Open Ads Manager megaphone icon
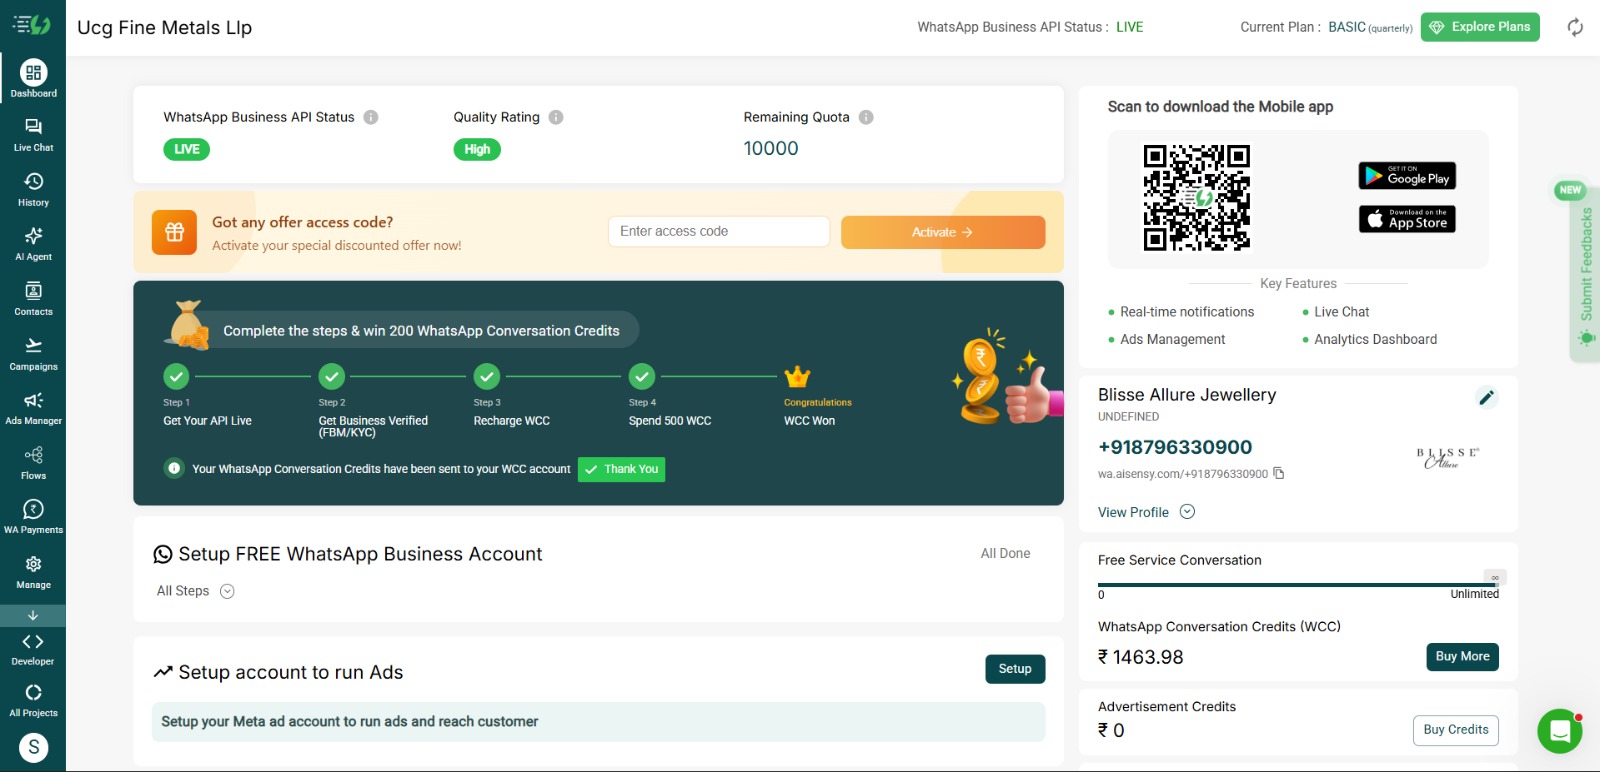 [x=33, y=401]
